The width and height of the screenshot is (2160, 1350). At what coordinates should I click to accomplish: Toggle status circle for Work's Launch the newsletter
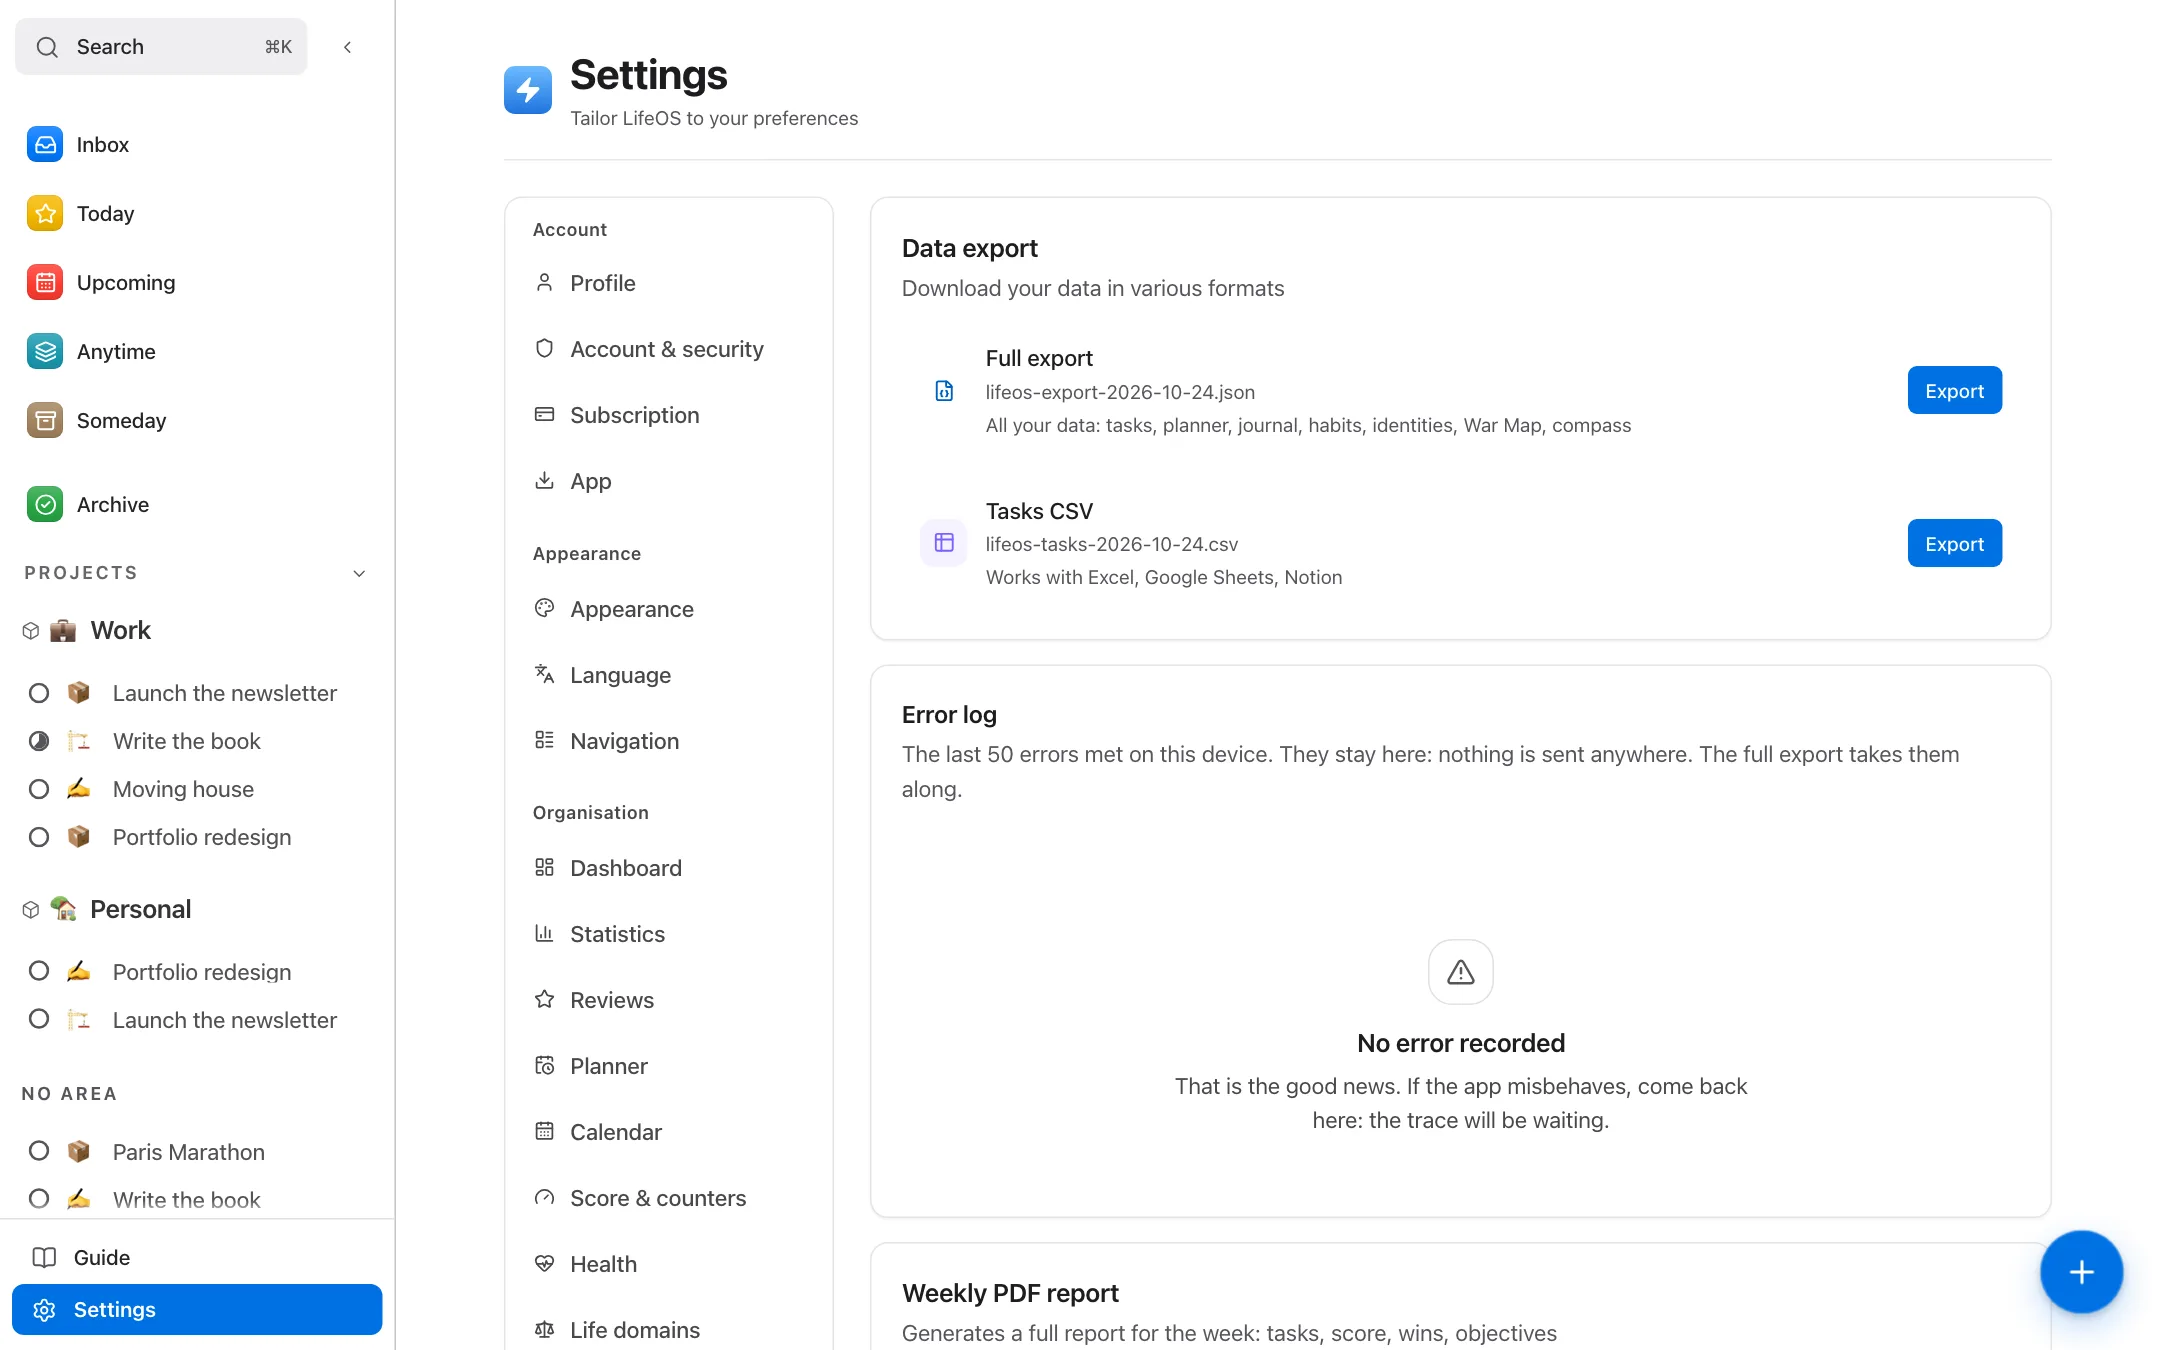click(x=39, y=693)
